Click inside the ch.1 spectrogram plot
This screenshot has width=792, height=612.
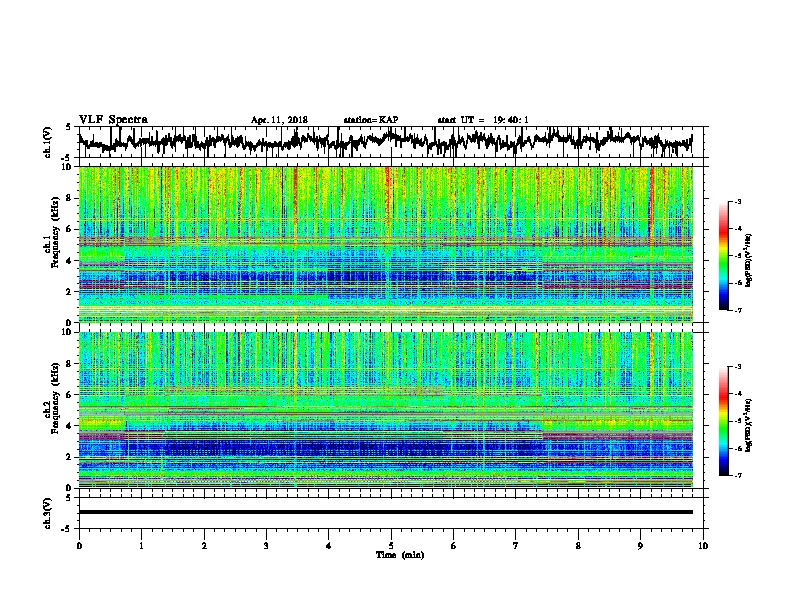point(385,244)
